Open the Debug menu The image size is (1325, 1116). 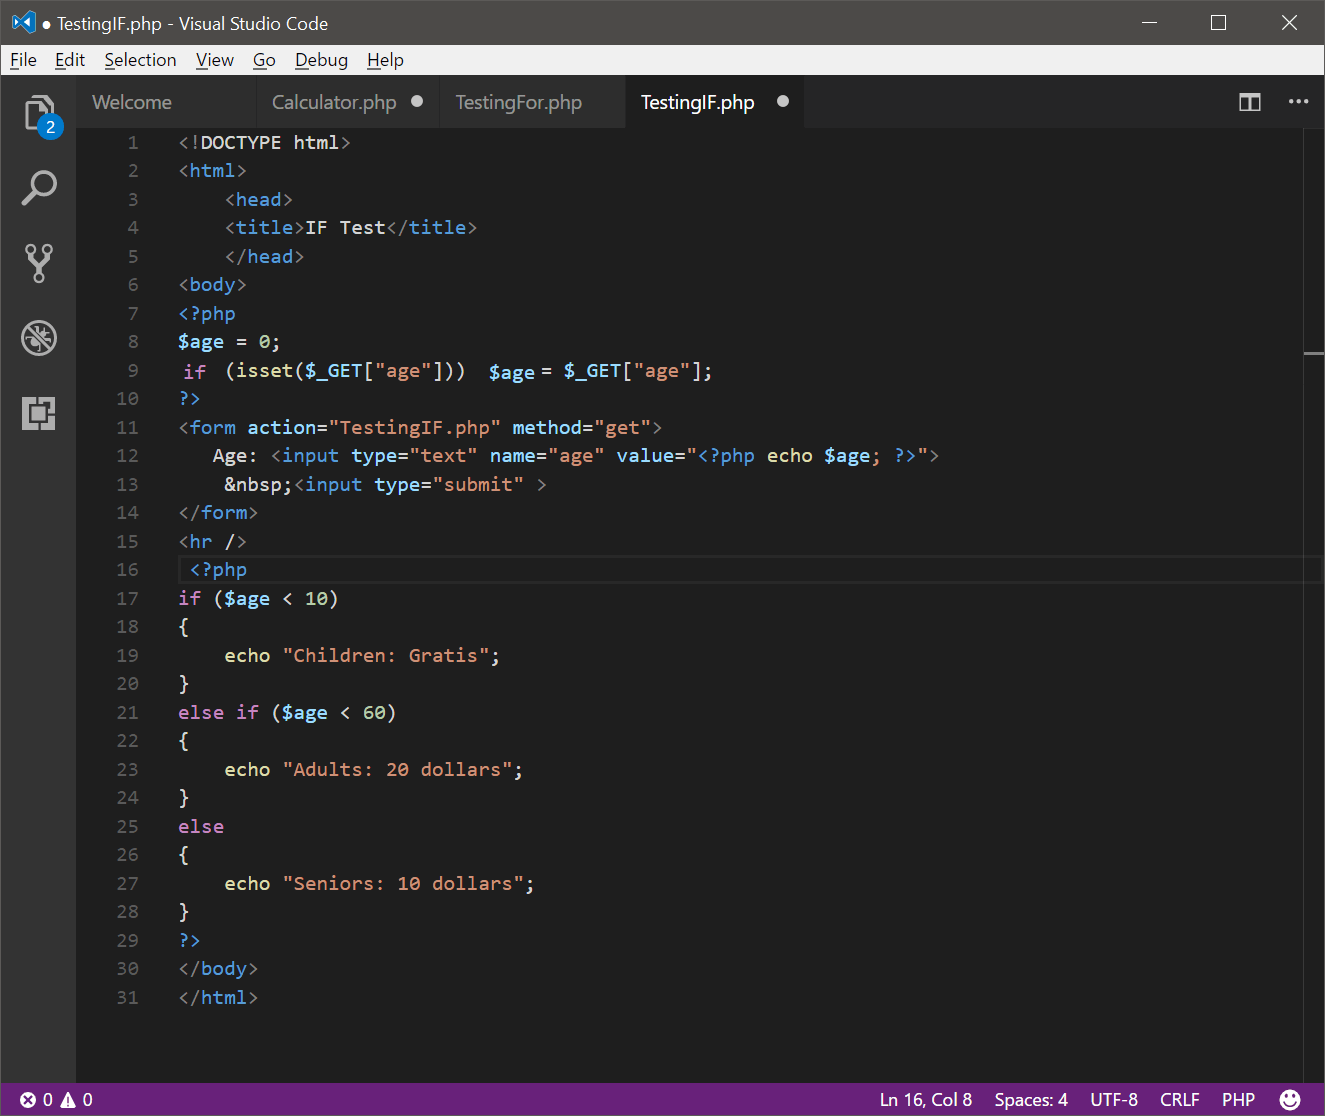(x=321, y=60)
